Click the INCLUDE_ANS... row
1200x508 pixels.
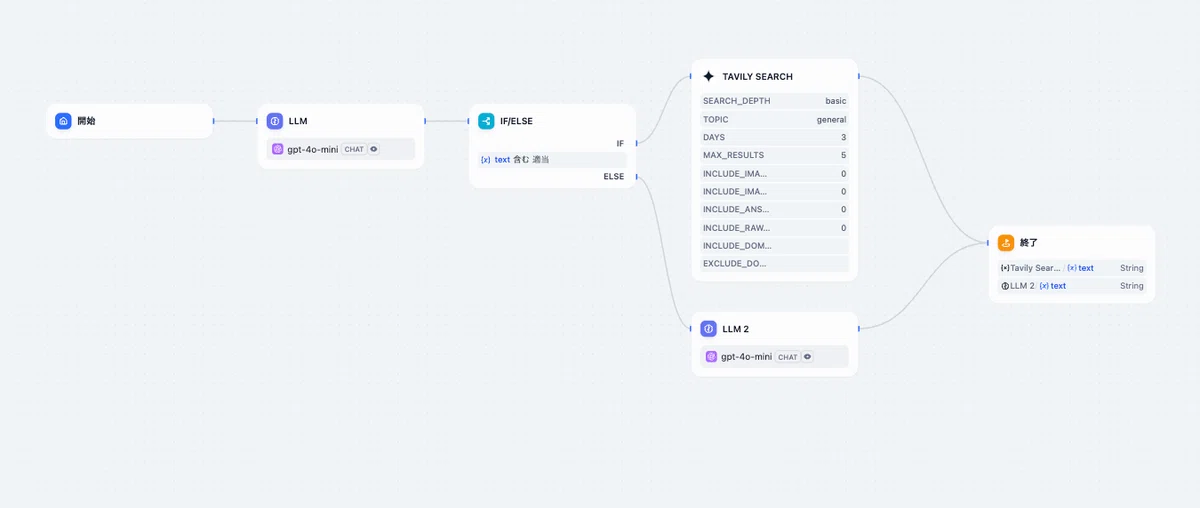[x=774, y=210]
